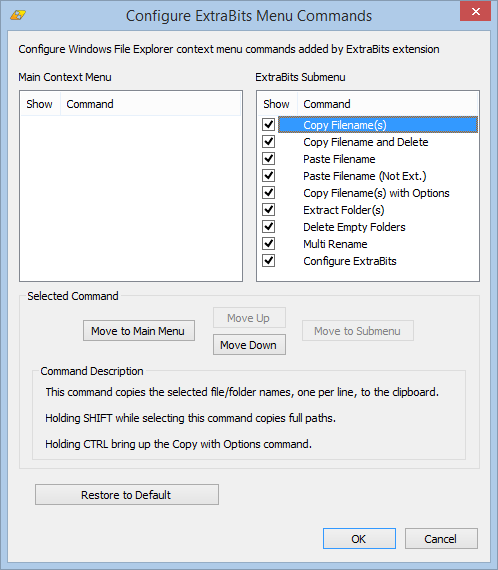
Task: Click the Move Down button
Action: [x=249, y=345]
